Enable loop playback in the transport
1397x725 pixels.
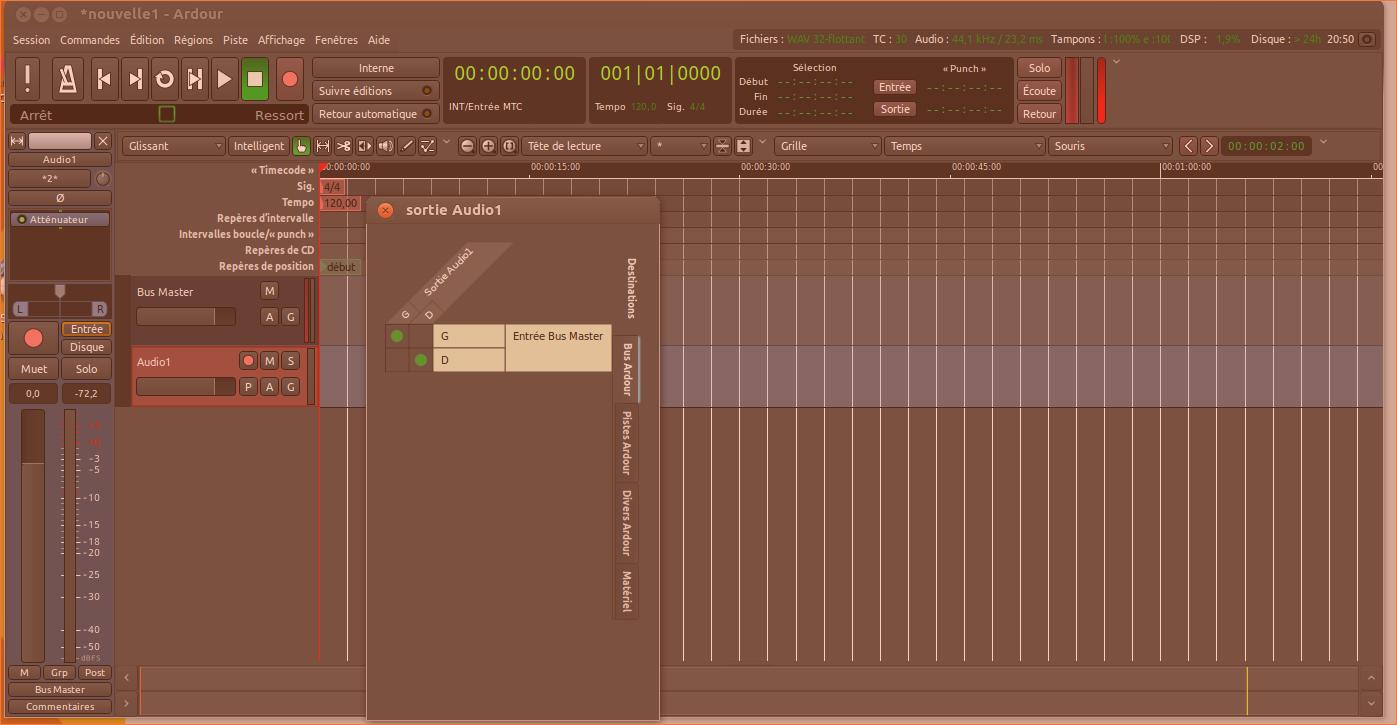click(165, 78)
